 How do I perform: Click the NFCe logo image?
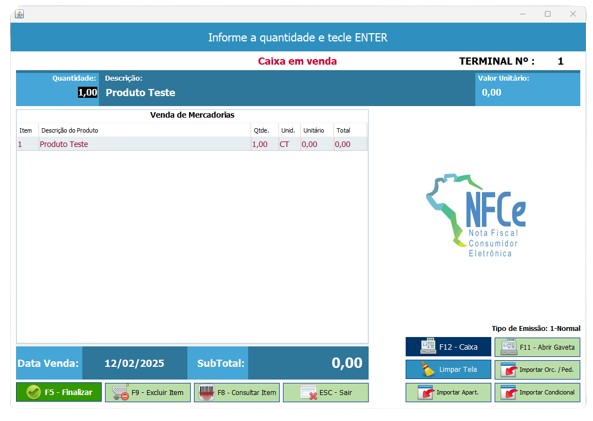coord(476,216)
